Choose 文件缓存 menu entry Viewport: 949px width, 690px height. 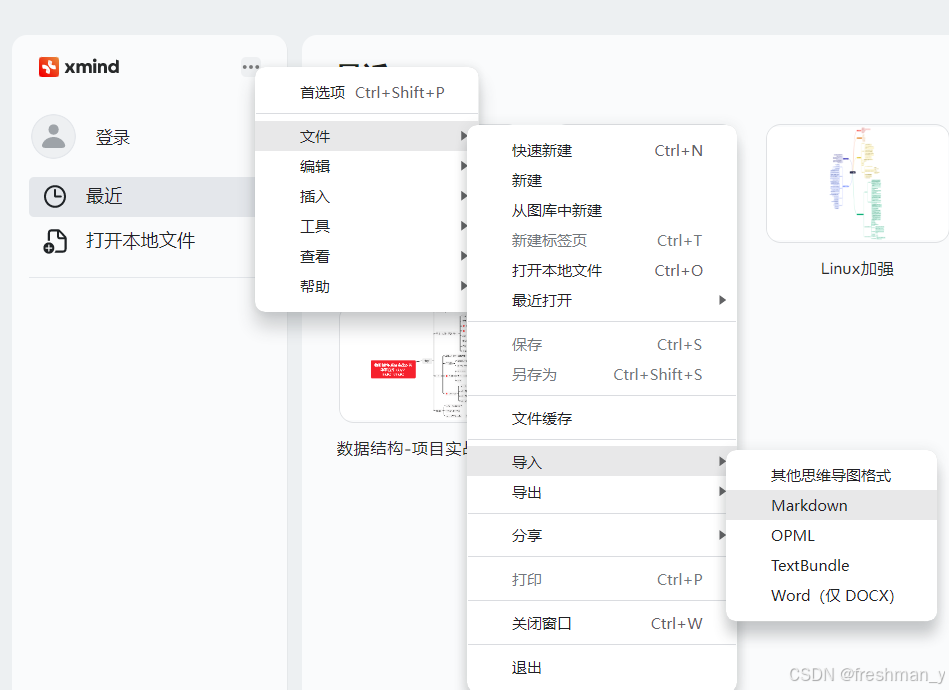point(602,418)
